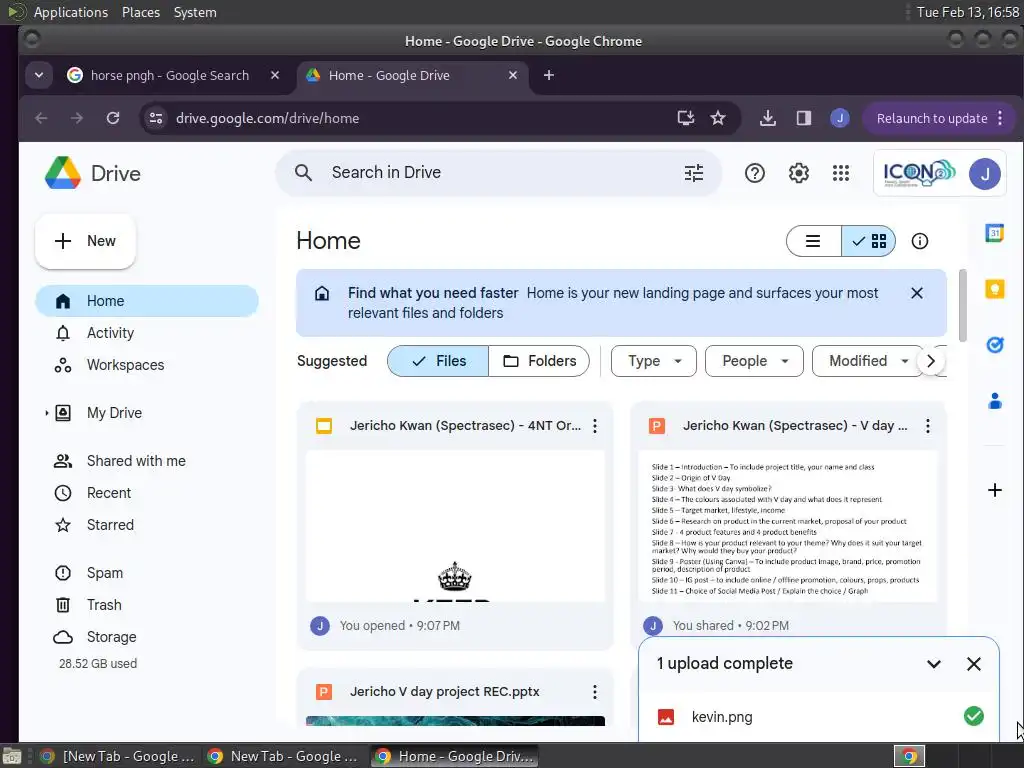Open Google Keep side panel
Viewport: 1024px width, 768px height.
click(x=994, y=289)
